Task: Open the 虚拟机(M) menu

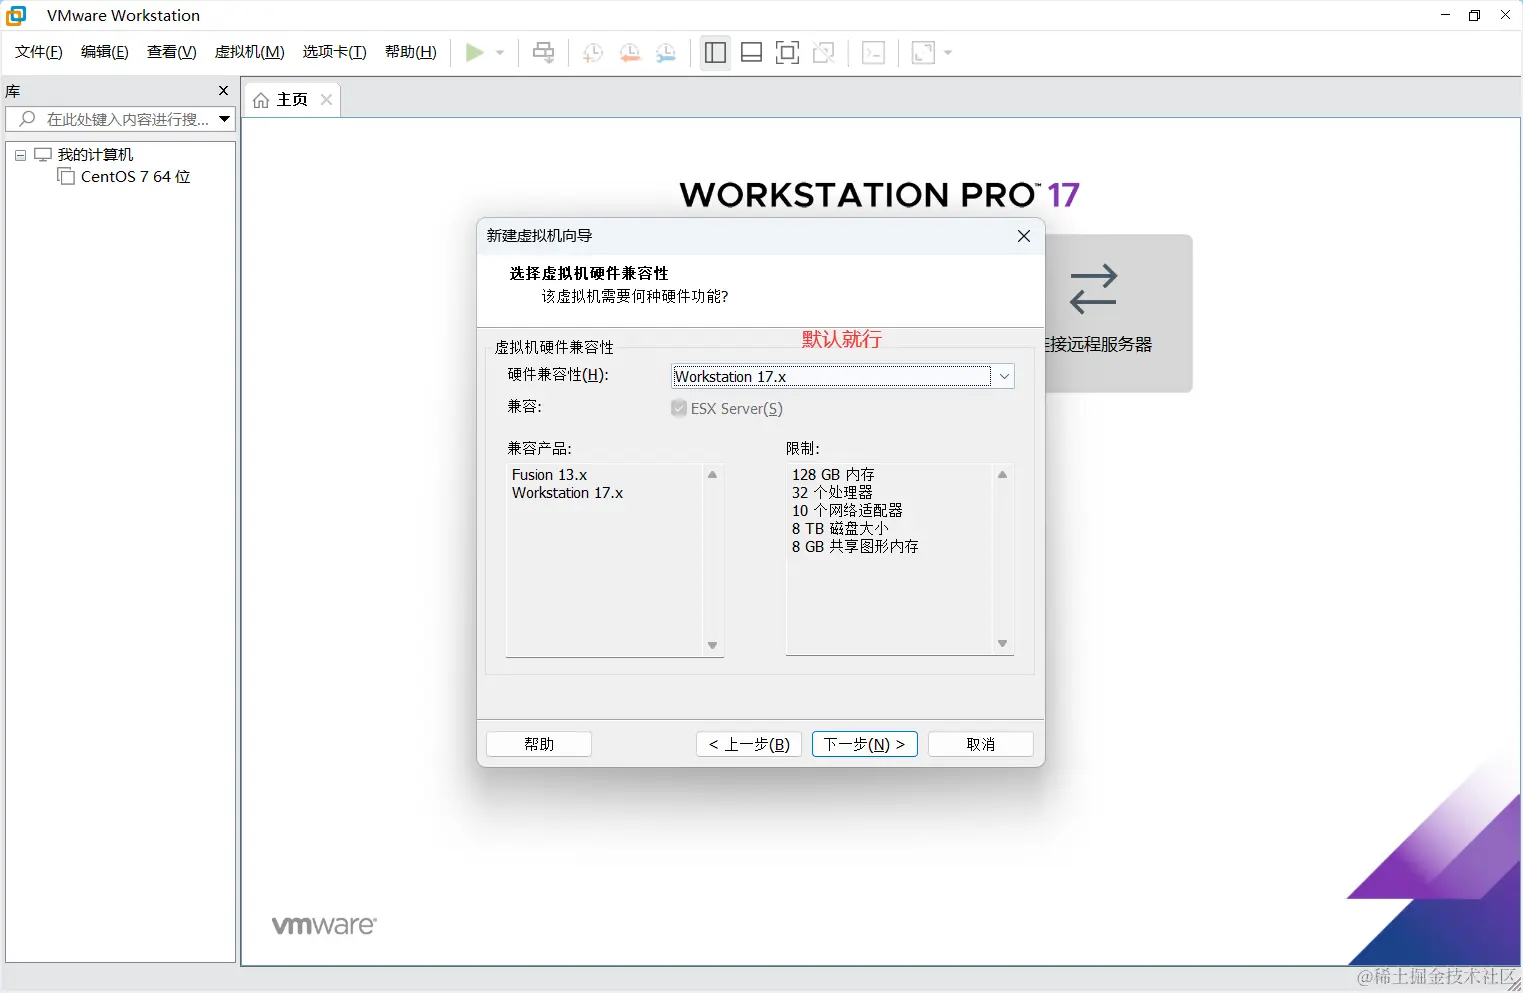Action: point(250,52)
